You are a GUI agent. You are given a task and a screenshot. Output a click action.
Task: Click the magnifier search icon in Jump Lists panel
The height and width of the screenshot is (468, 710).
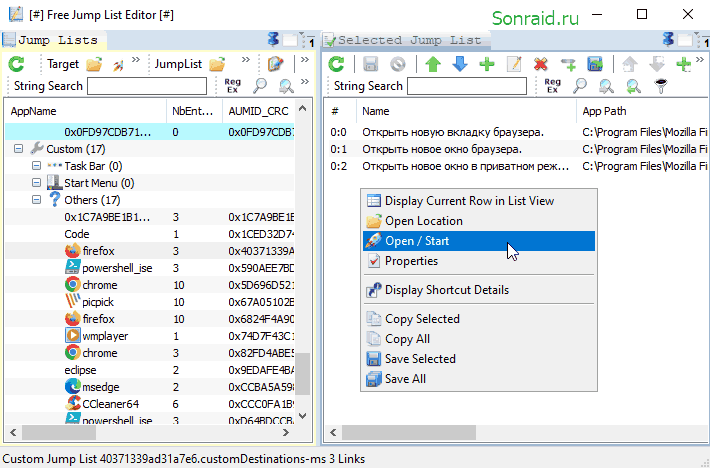pos(260,86)
